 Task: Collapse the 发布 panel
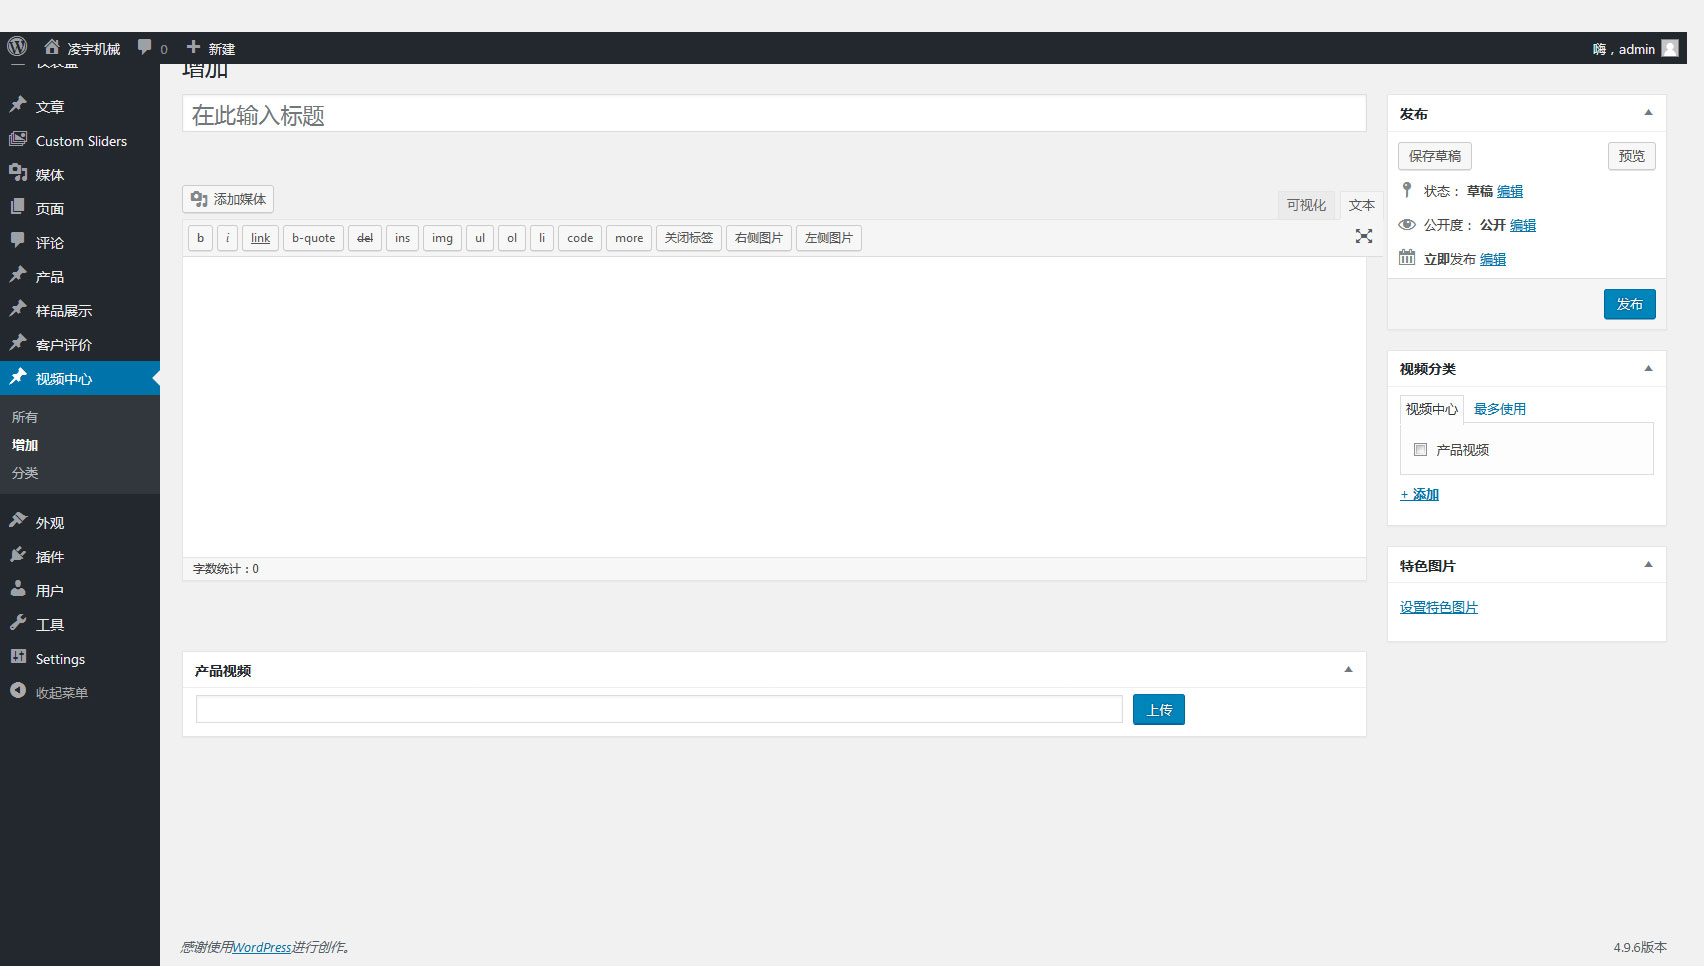[1648, 113]
